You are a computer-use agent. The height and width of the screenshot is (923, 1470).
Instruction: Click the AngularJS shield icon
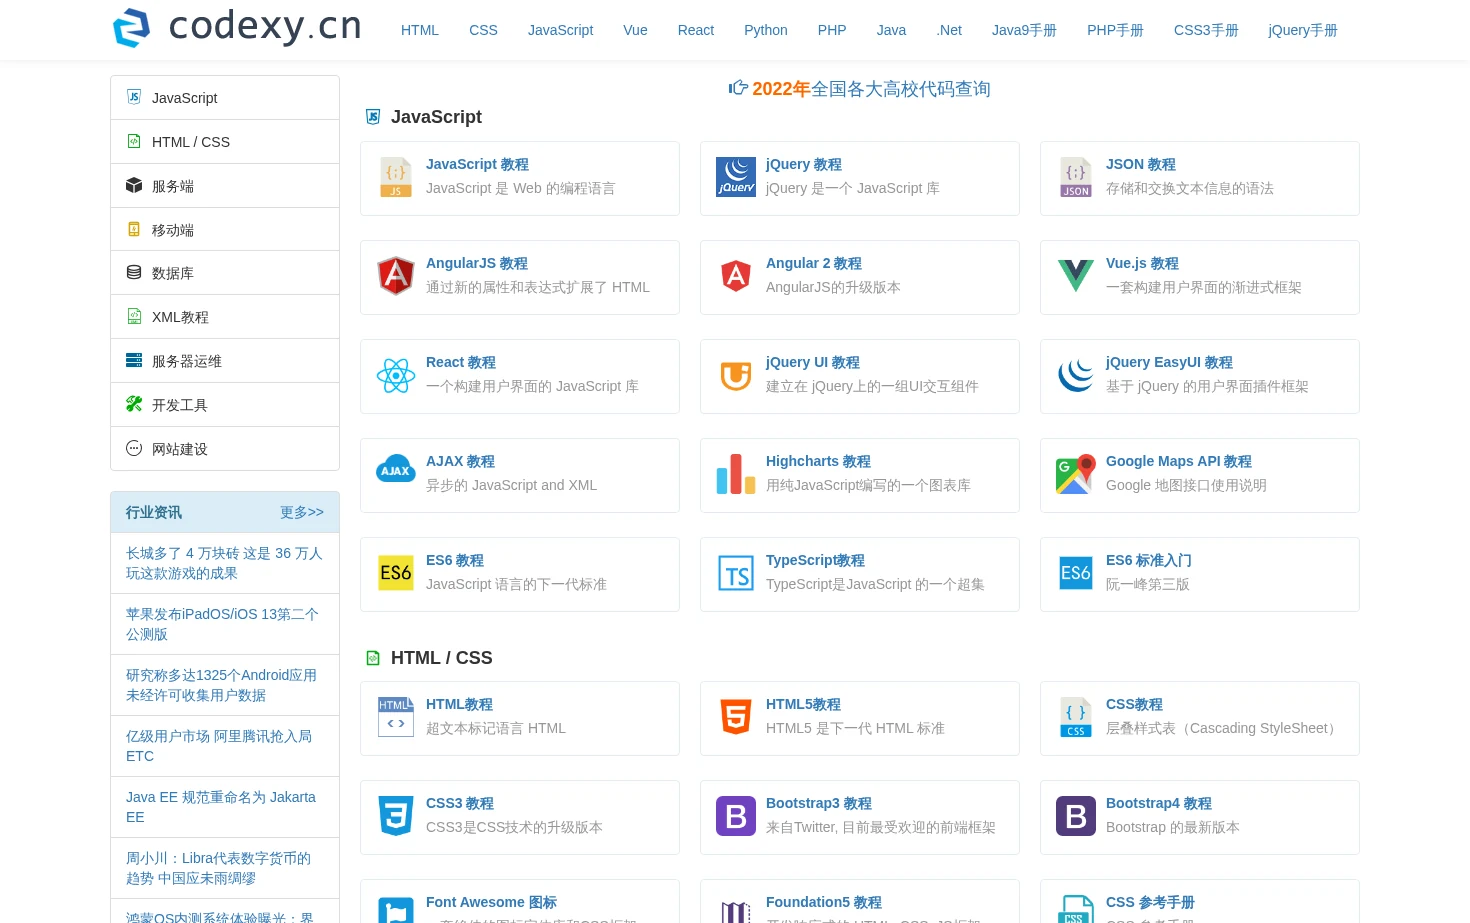coord(396,276)
